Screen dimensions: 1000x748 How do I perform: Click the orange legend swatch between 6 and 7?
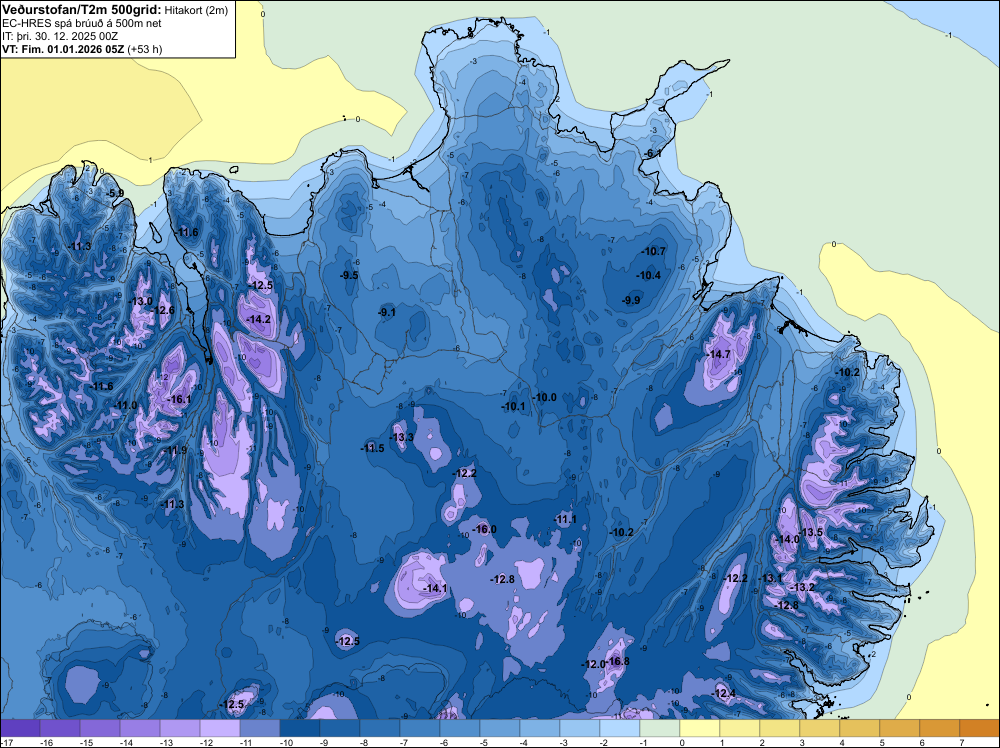(940, 728)
